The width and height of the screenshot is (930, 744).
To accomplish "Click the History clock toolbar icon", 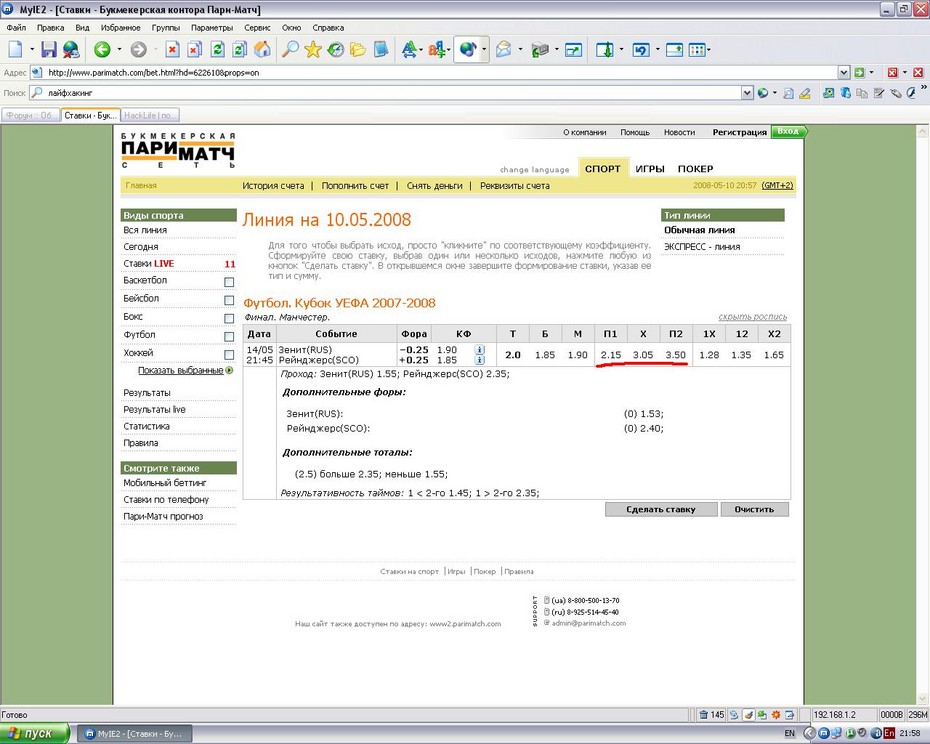I will 336,49.
